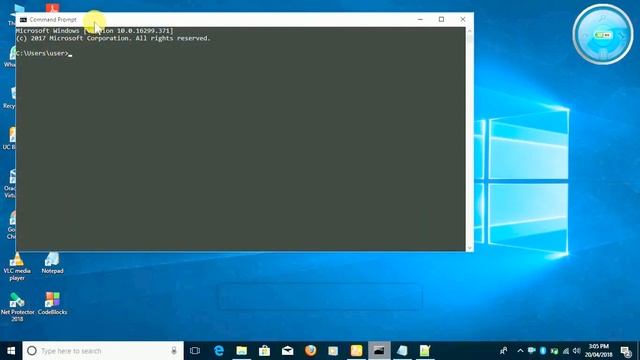
Task: Open Microsoft Store from the taskbar
Action: pos(264,351)
